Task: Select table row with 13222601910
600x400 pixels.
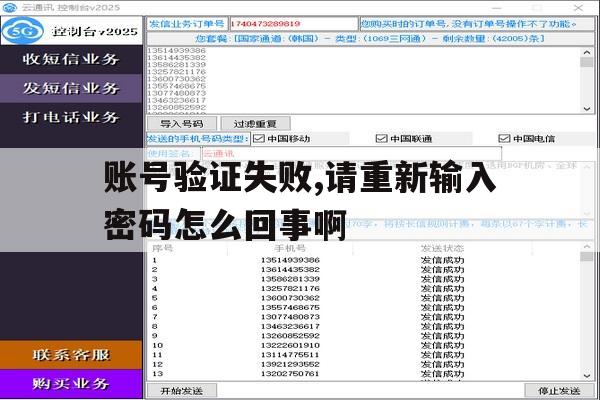Action: pos(364,345)
